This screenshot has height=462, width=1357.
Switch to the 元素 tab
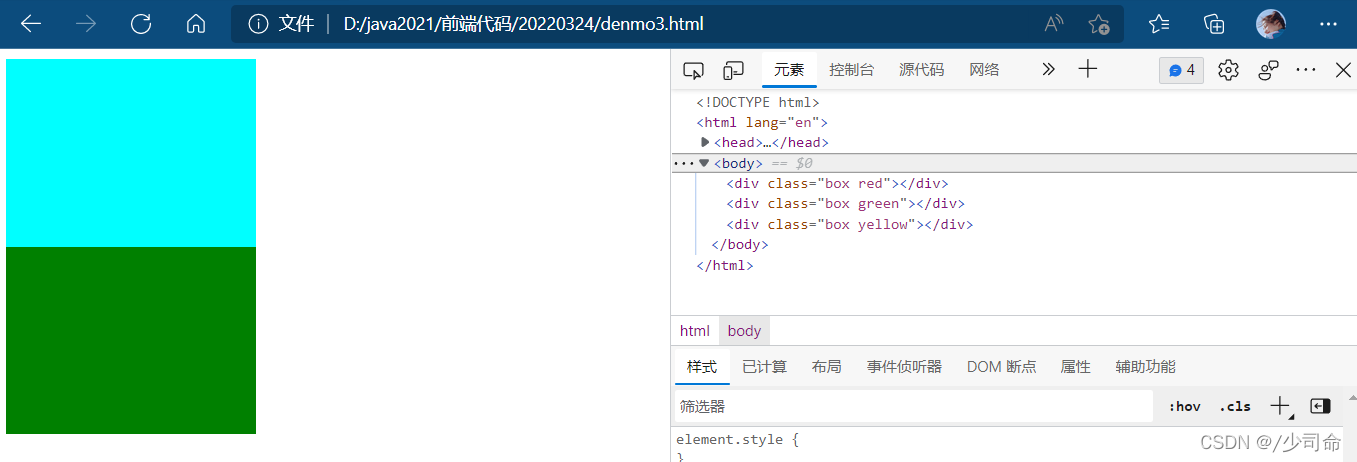789,70
